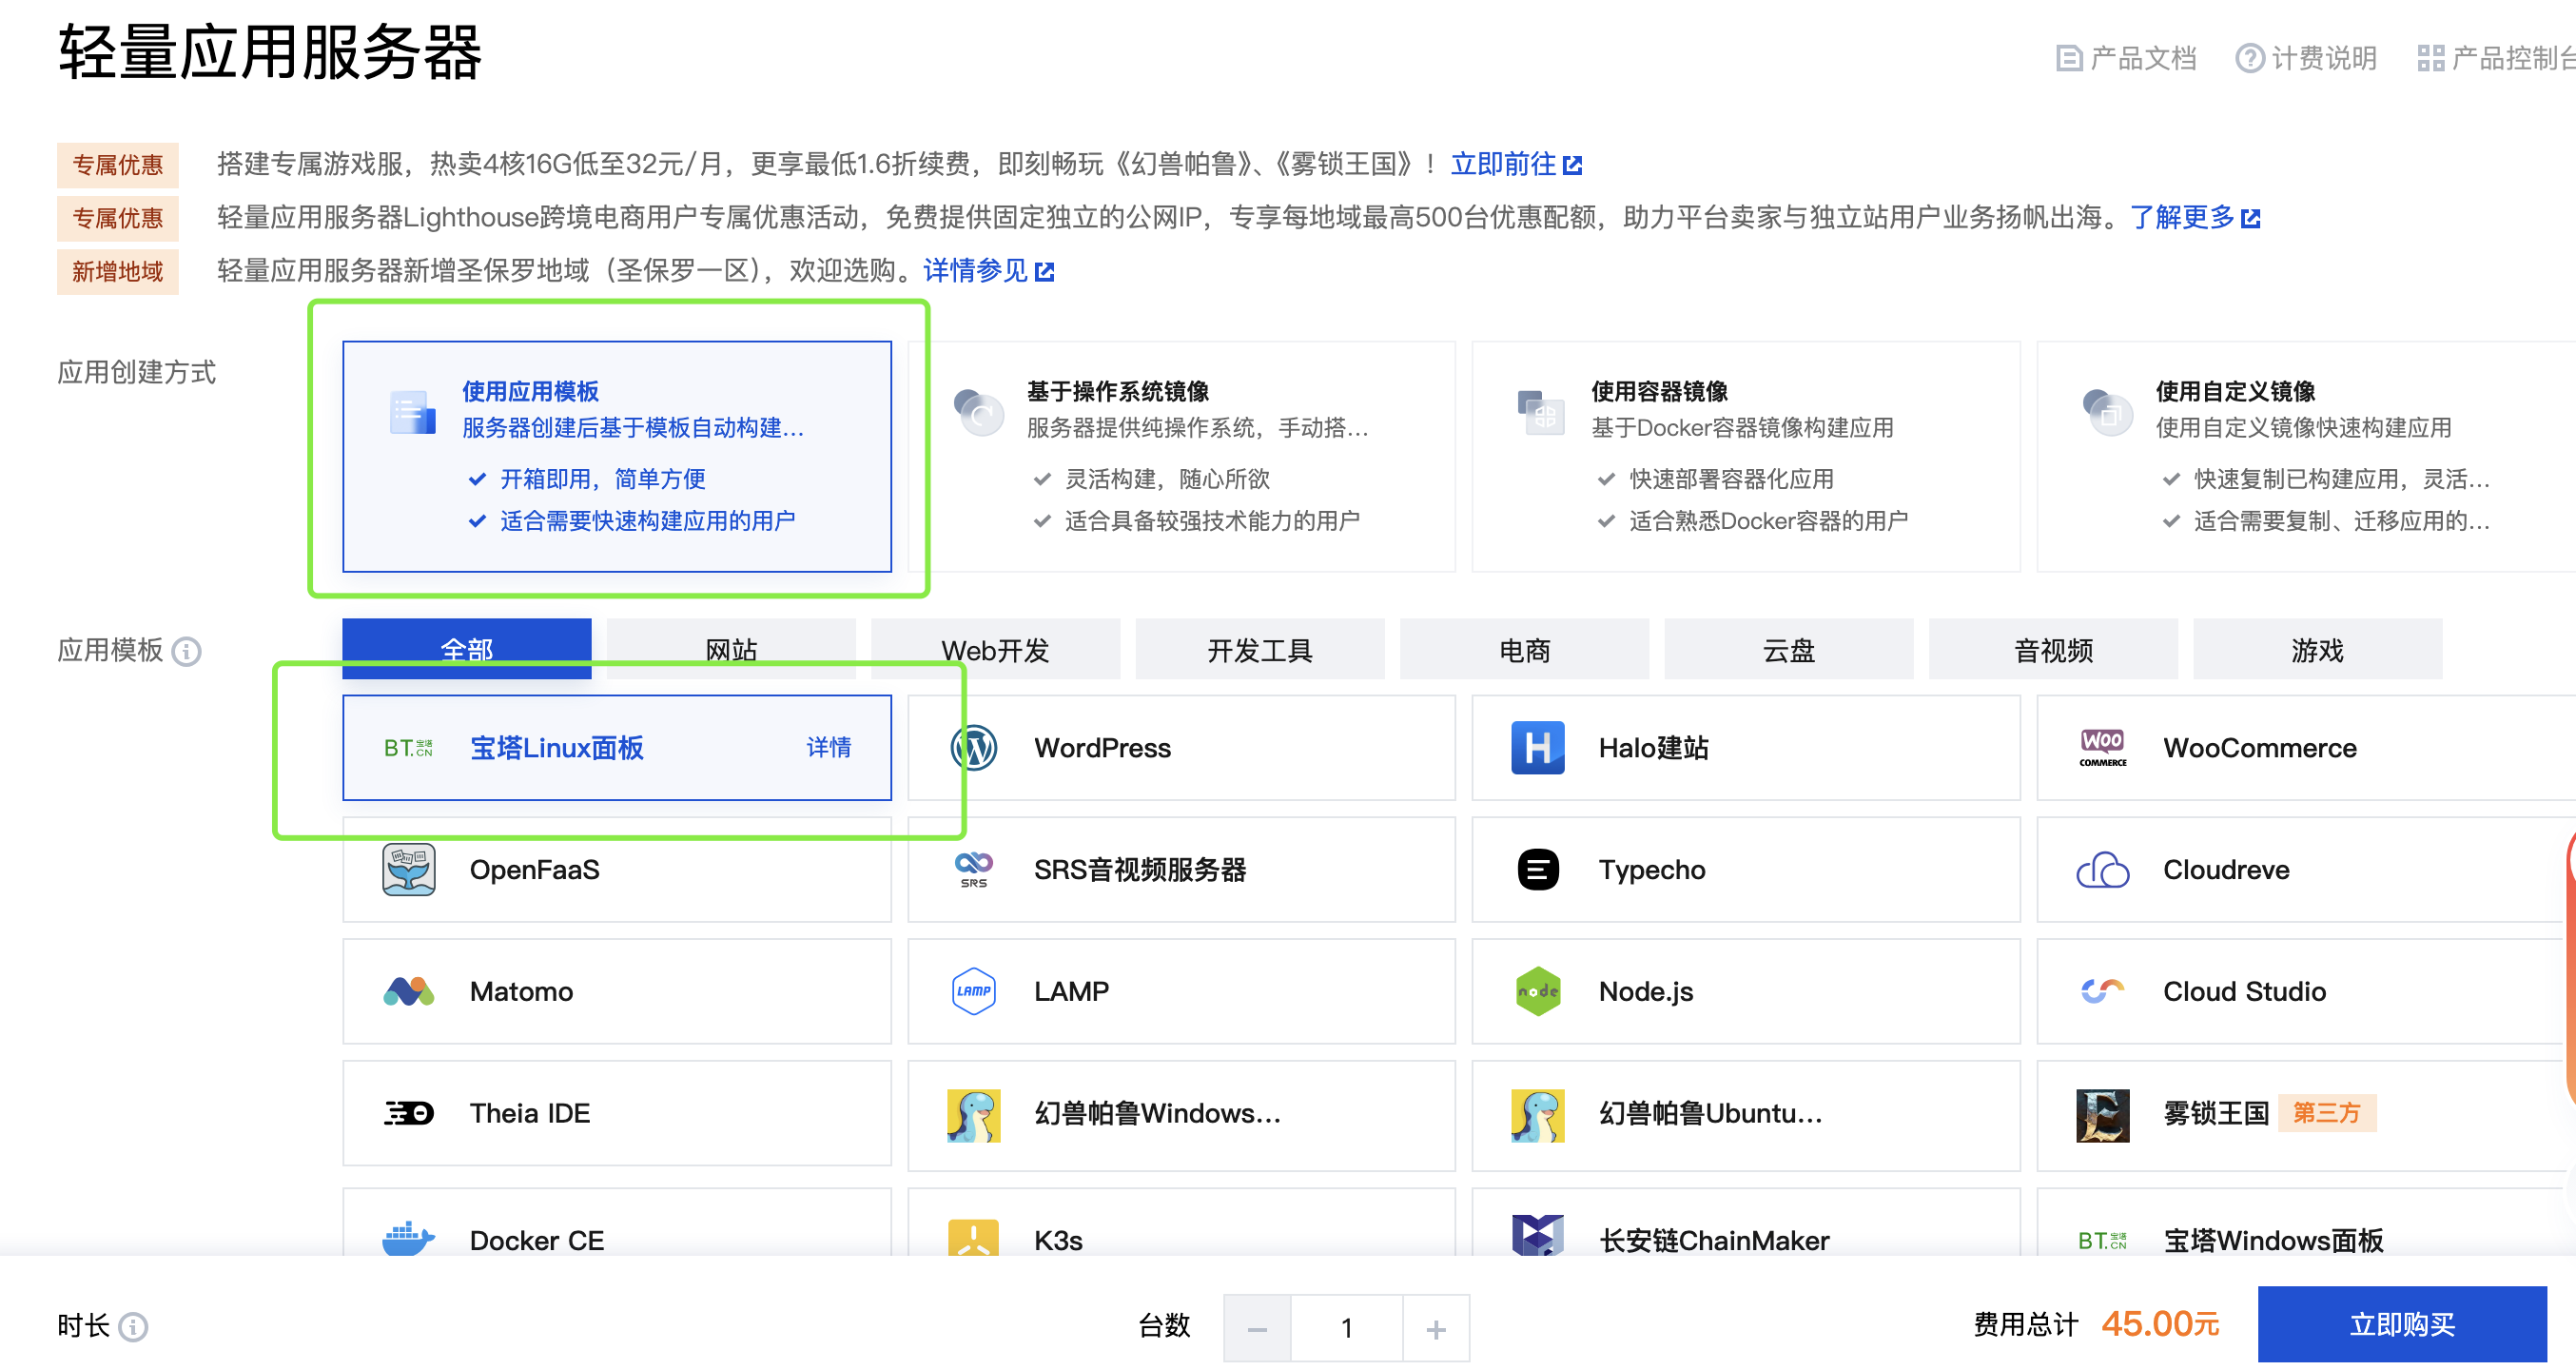Switch to the 开发工具 template tab
2576x1370 pixels.
click(x=1259, y=649)
